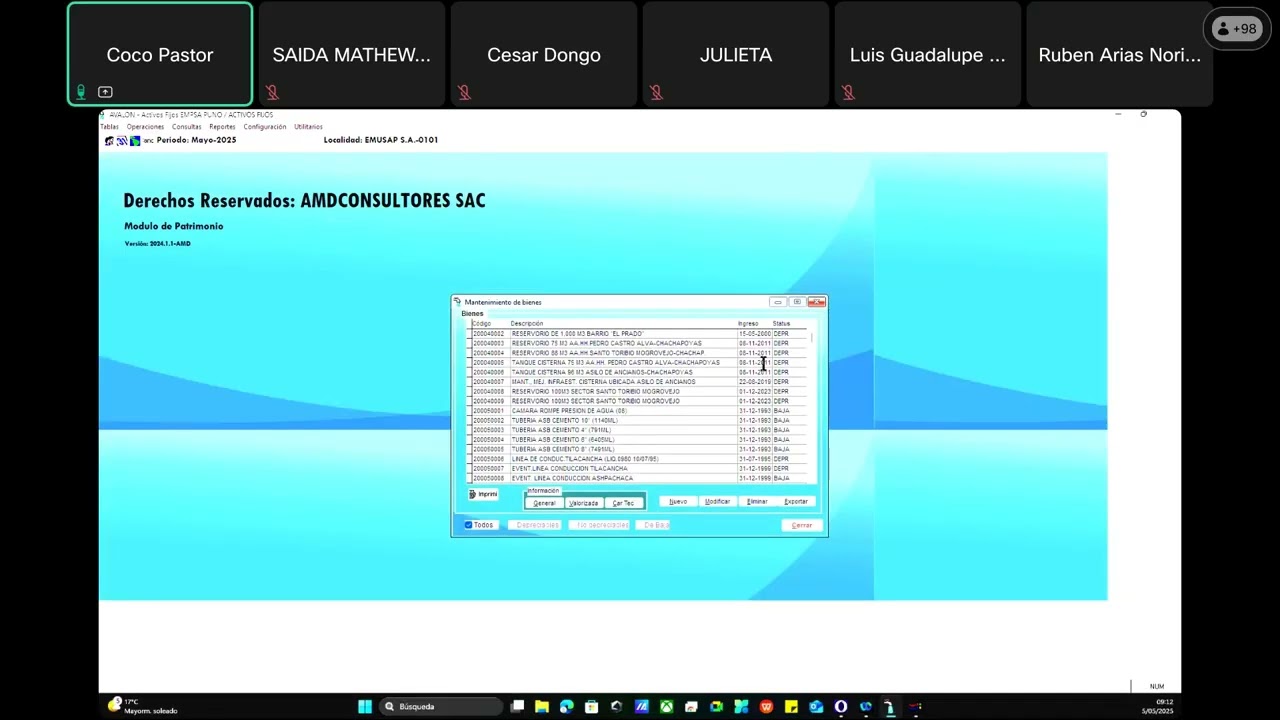Screen dimensions: 1280x720
Task: Select row TUBERIA ASB CEMENTO 4" (791ML)
Action: tap(638, 430)
